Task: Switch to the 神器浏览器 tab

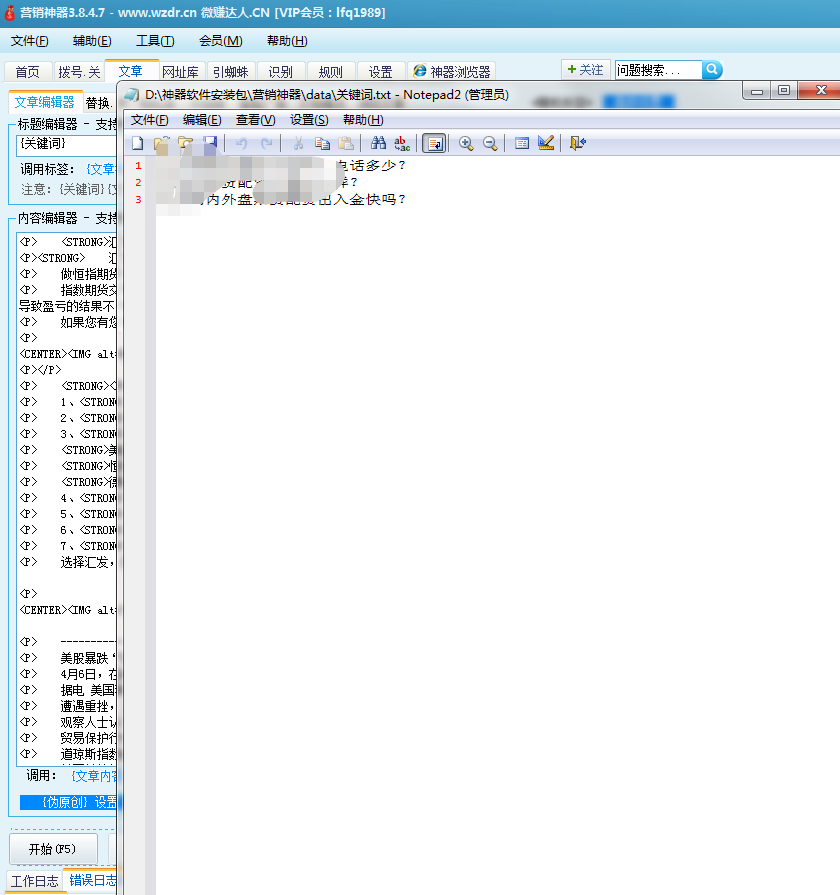Action: pos(452,72)
